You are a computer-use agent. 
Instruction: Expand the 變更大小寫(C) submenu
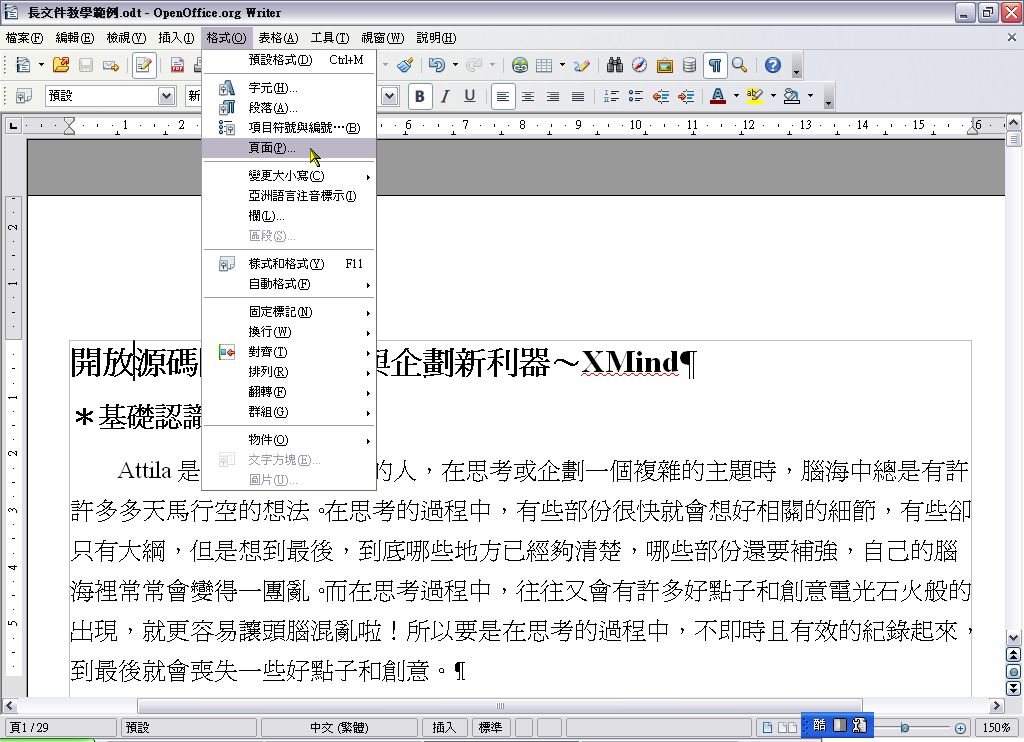point(289,176)
